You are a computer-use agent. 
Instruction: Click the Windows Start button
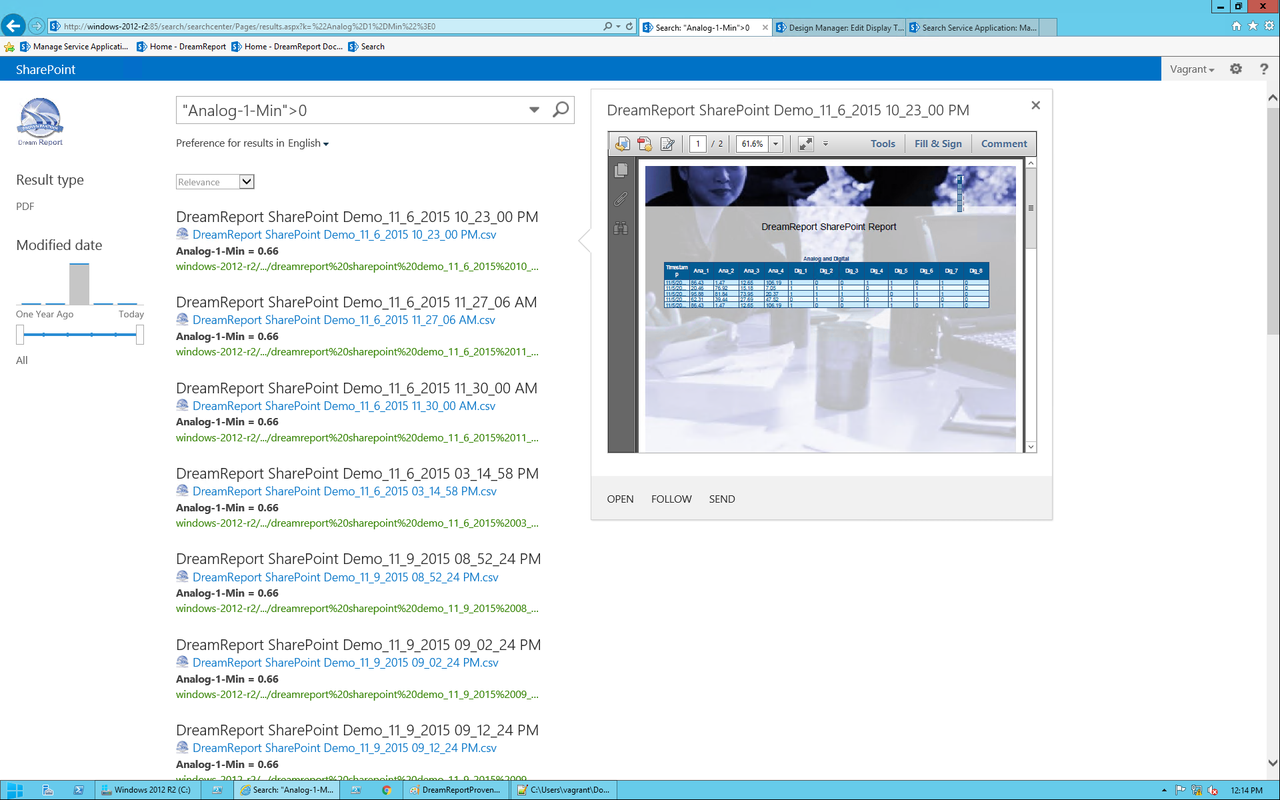point(16,790)
